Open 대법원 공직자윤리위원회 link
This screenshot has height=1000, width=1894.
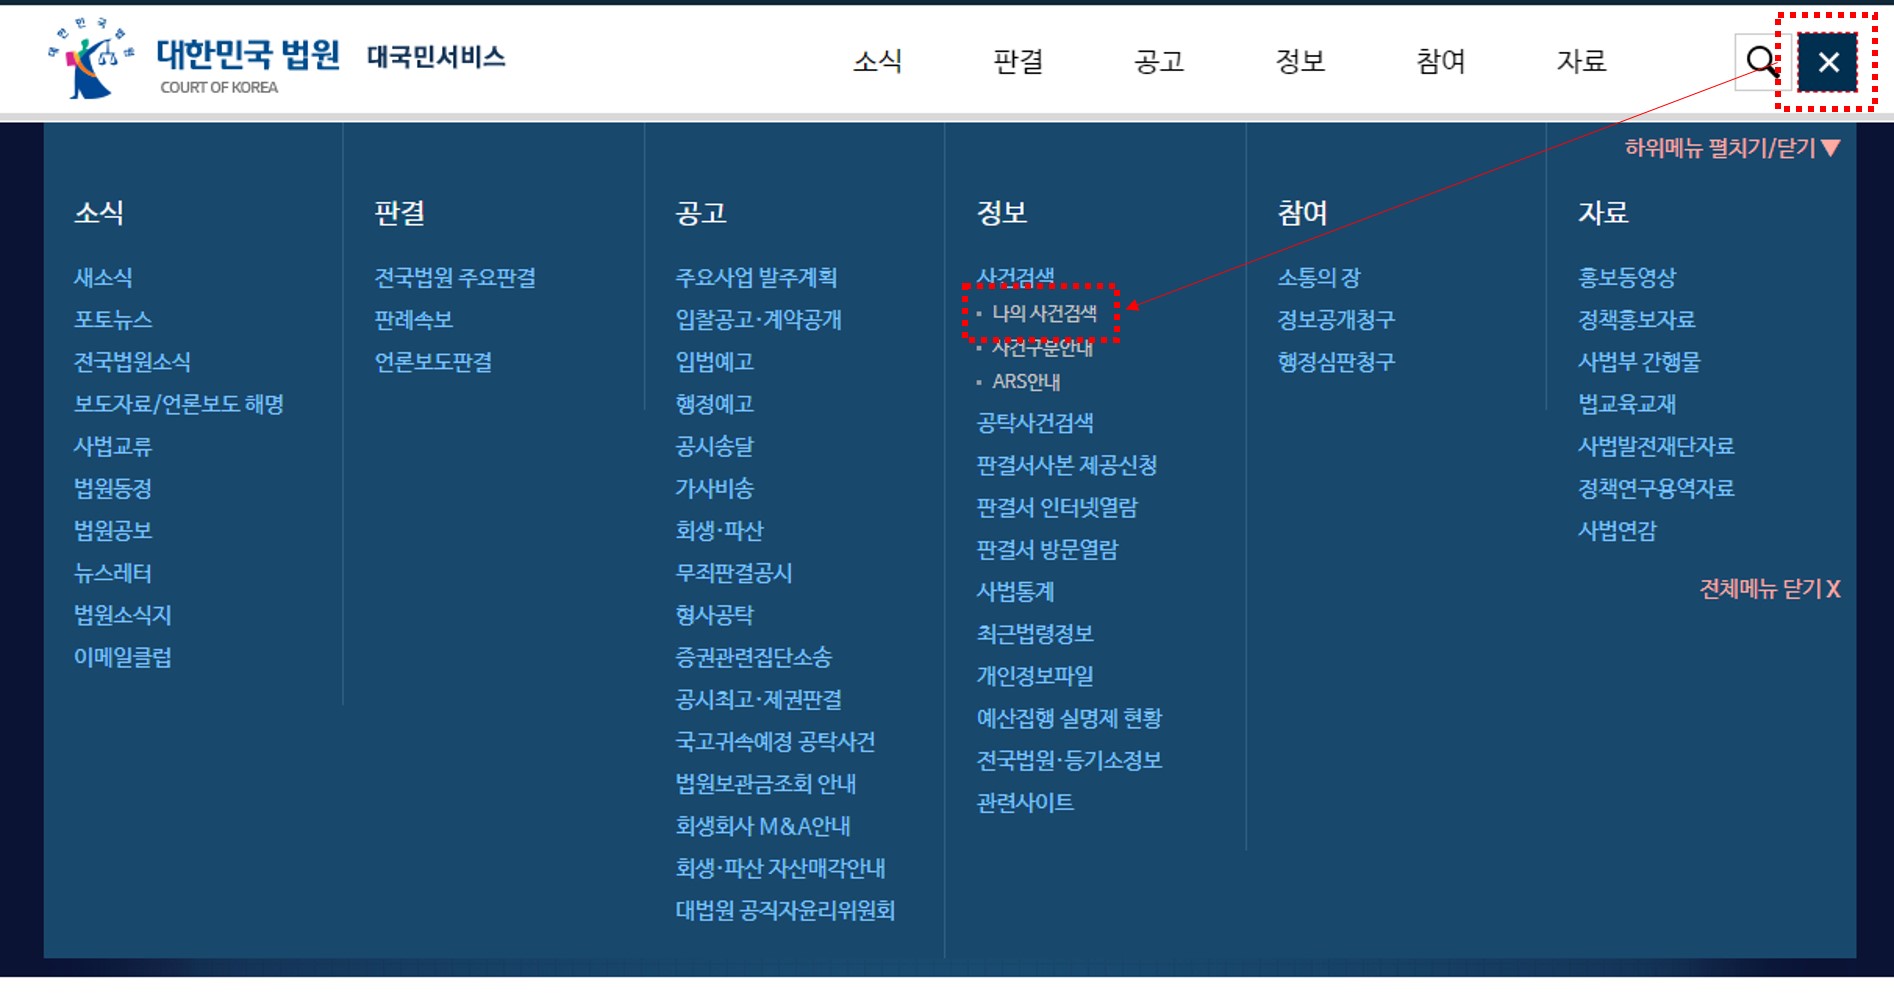pos(785,910)
